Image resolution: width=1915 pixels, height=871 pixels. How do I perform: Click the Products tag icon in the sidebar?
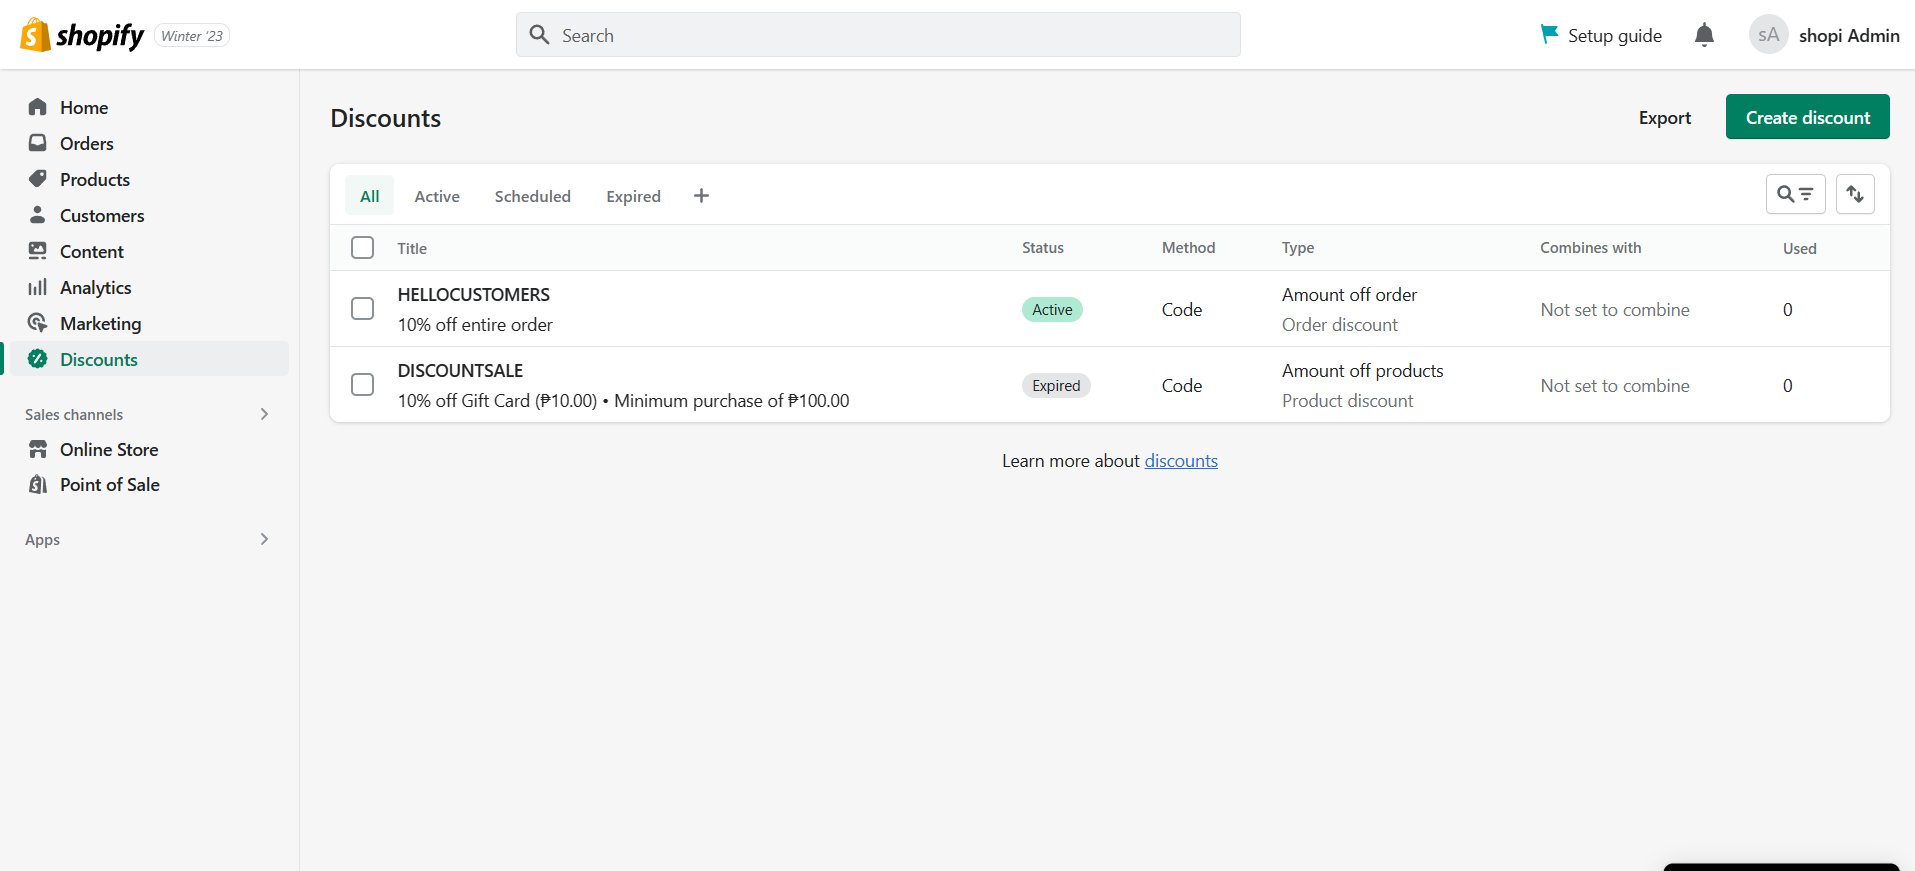tap(38, 179)
